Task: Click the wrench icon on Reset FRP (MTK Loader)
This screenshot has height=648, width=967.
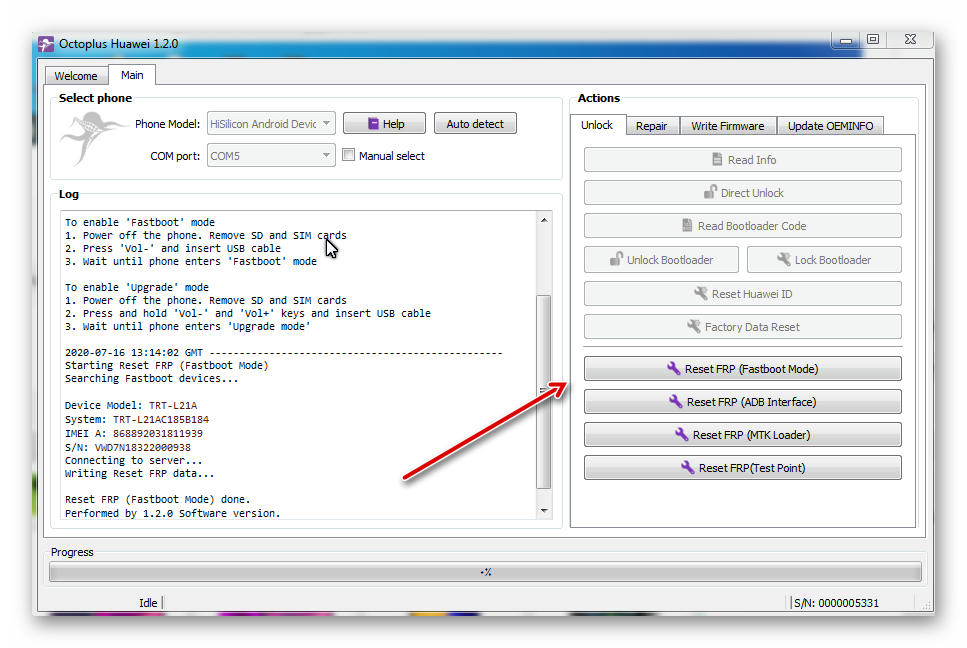Action: coord(681,434)
